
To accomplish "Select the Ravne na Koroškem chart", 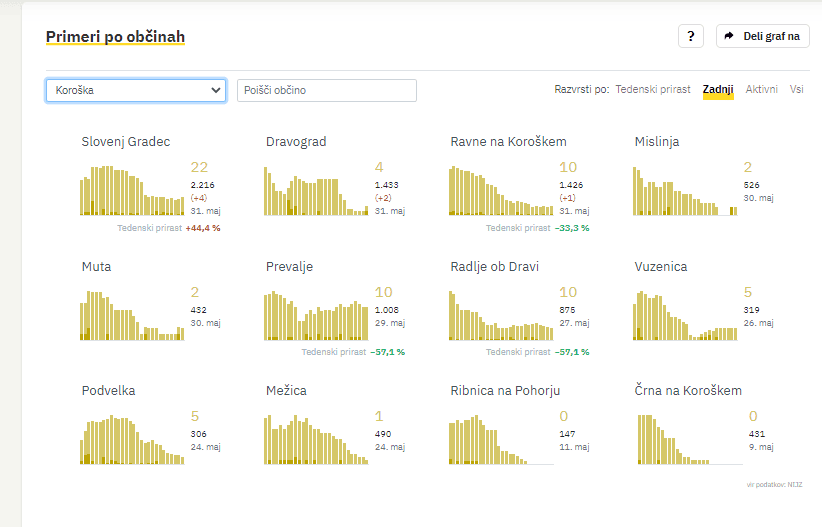I will (500, 192).
